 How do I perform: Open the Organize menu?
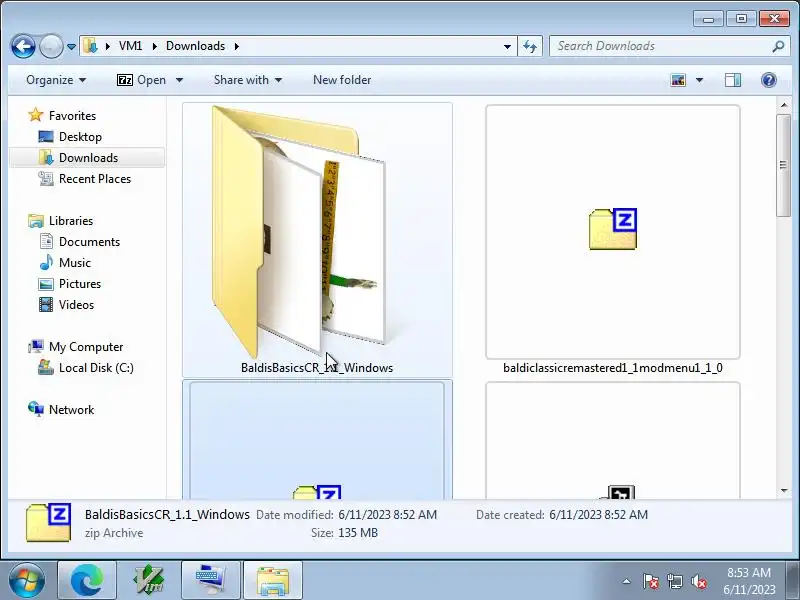56,80
